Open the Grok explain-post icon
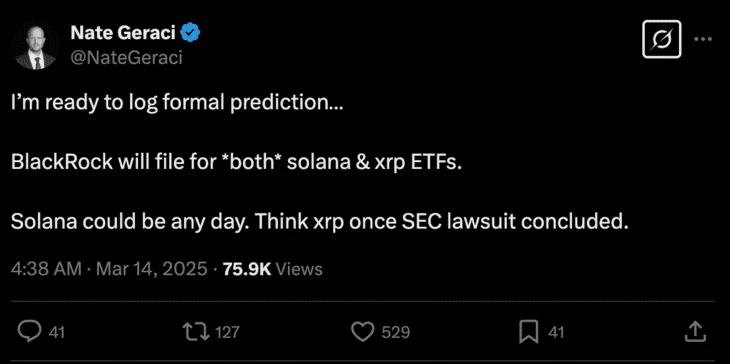Screen dimensions: 730x364 (662, 40)
